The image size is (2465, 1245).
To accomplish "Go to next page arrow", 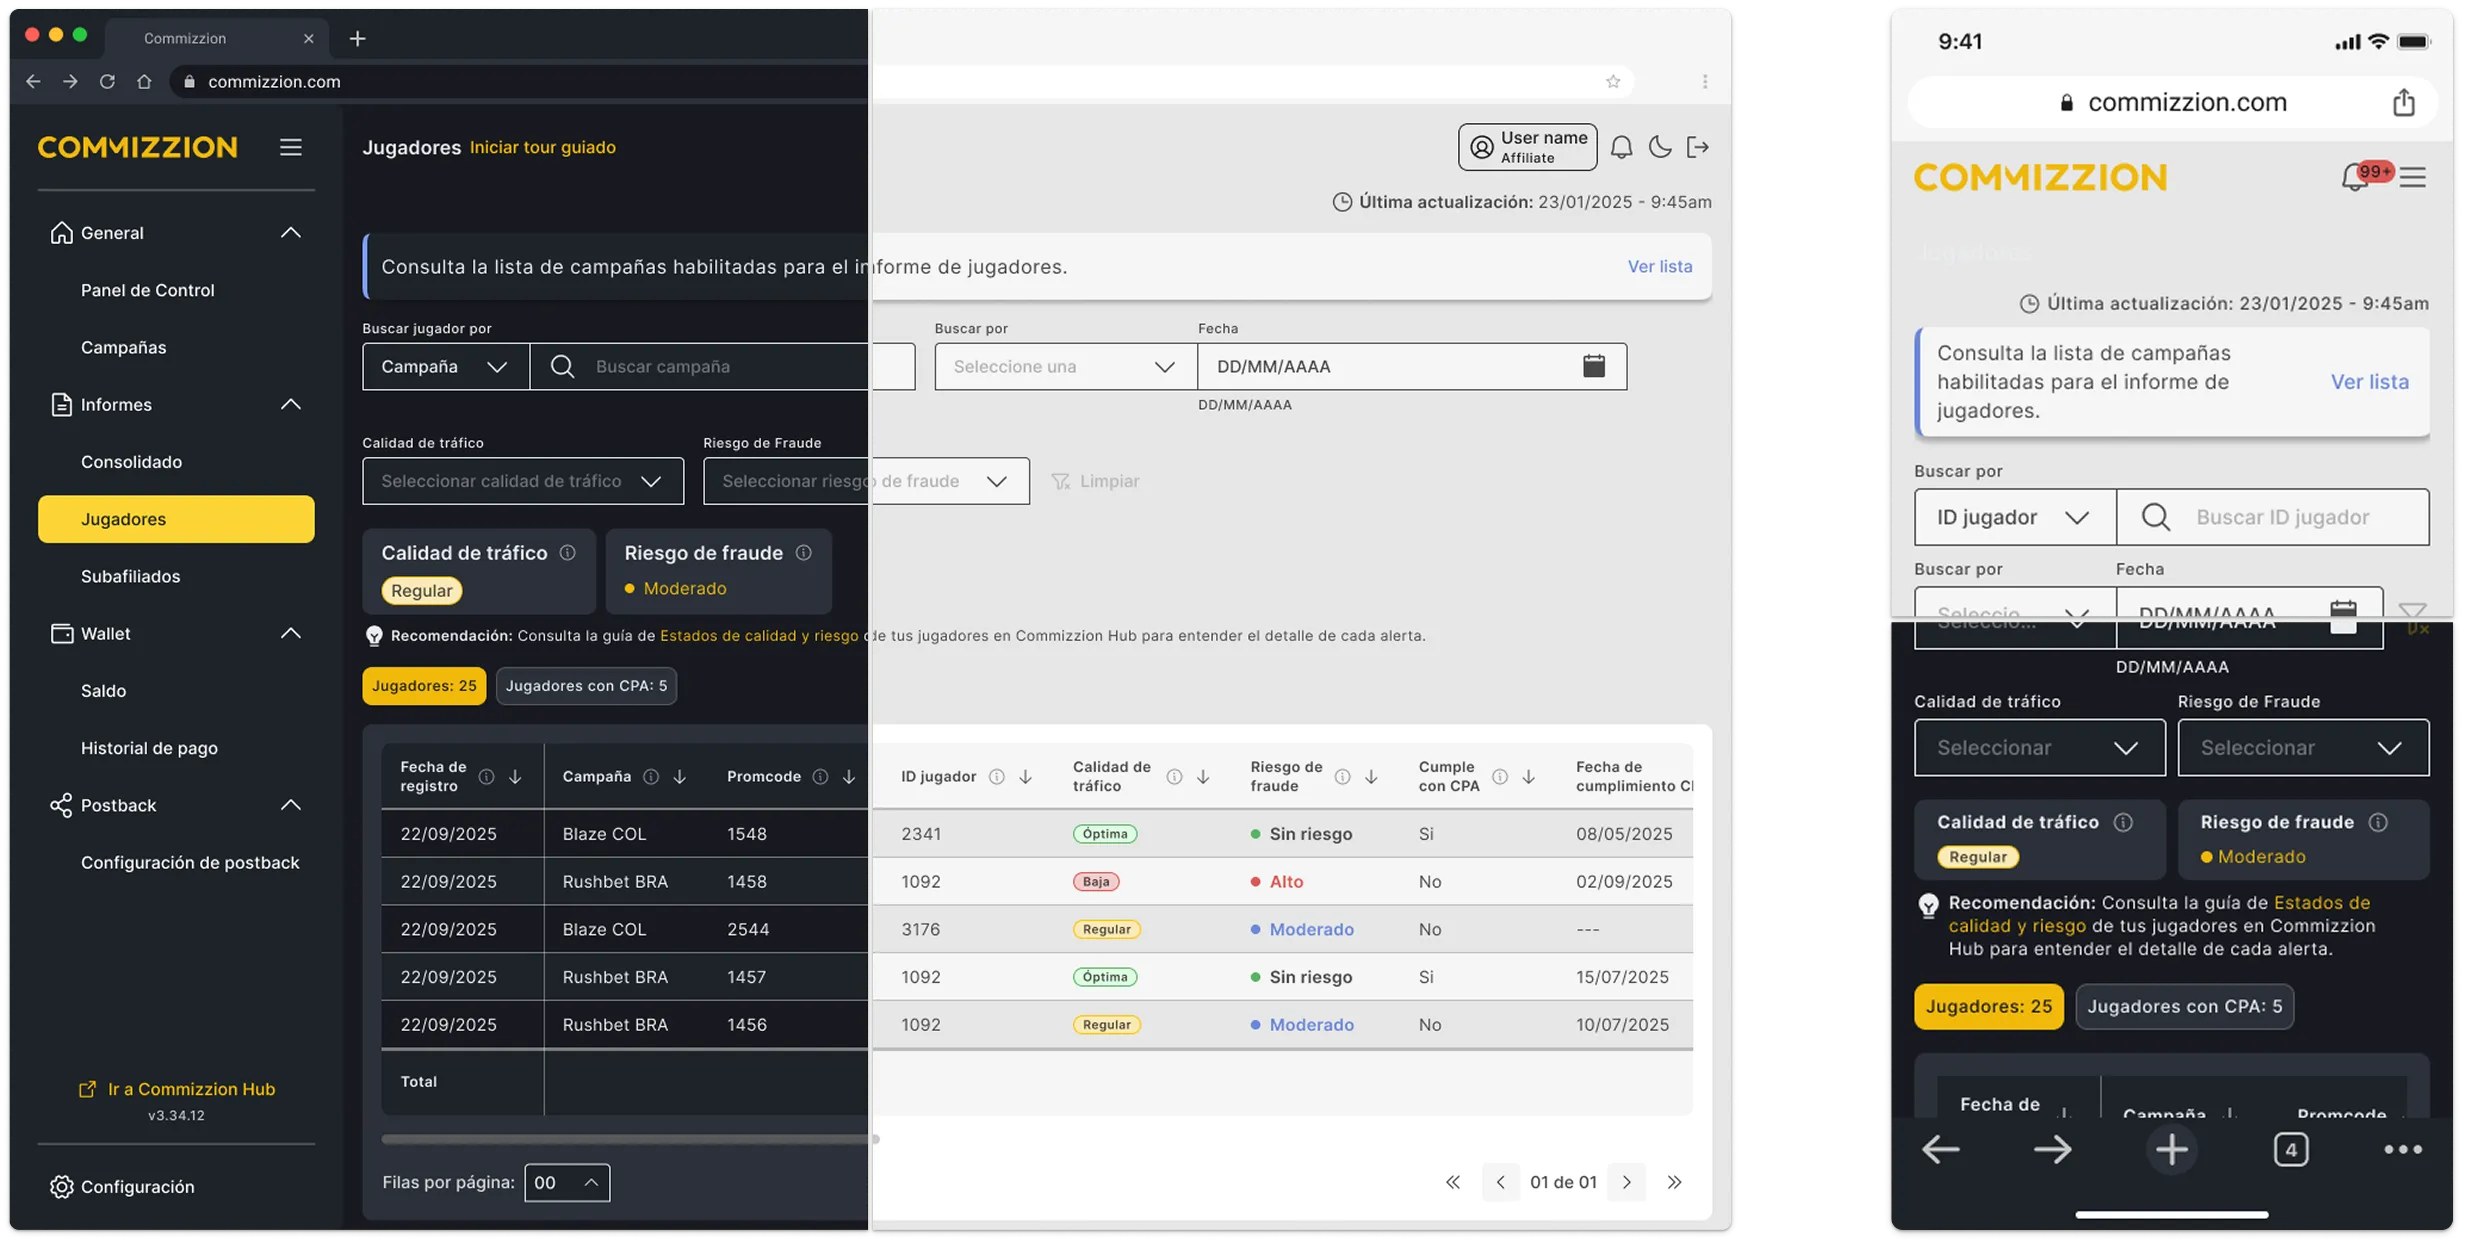I will (1627, 1183).
